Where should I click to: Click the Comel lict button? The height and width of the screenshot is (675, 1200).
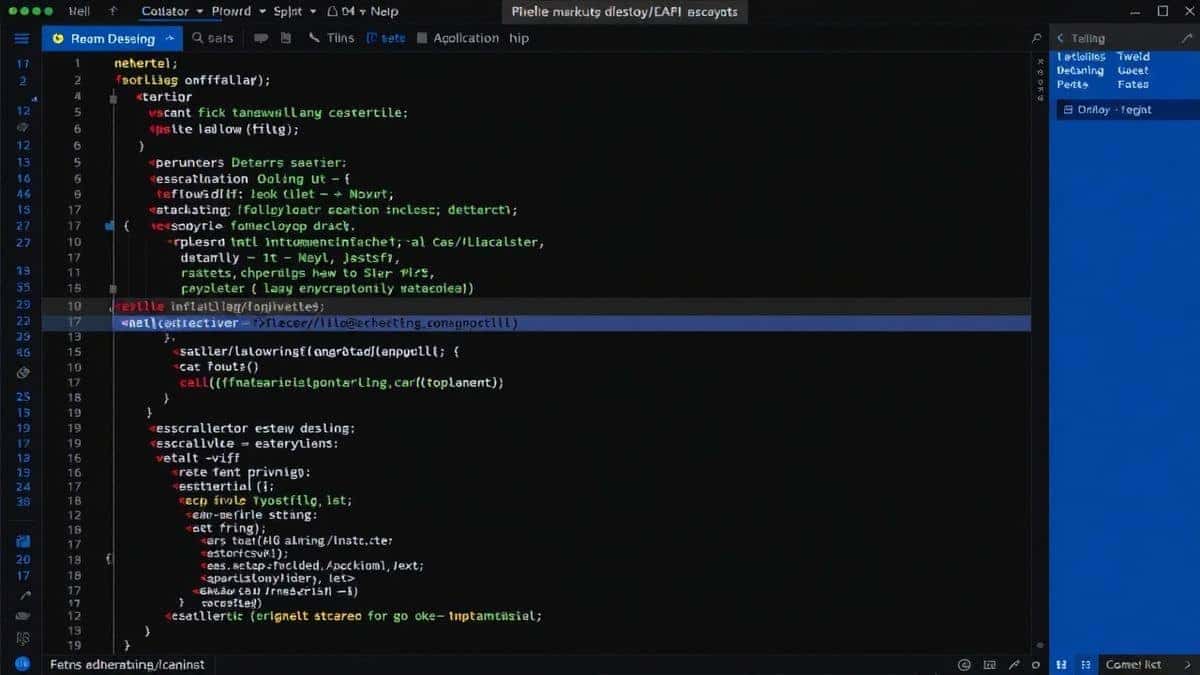pos(1133,664)
